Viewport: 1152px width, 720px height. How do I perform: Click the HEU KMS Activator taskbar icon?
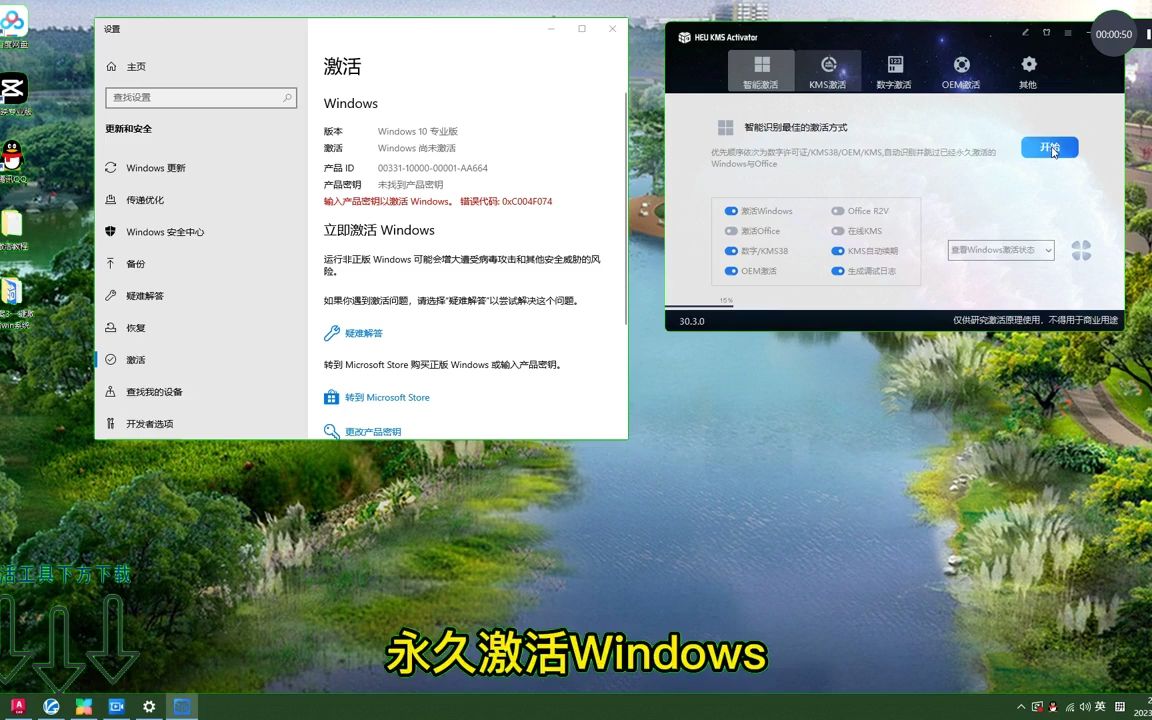click(181, 706)
